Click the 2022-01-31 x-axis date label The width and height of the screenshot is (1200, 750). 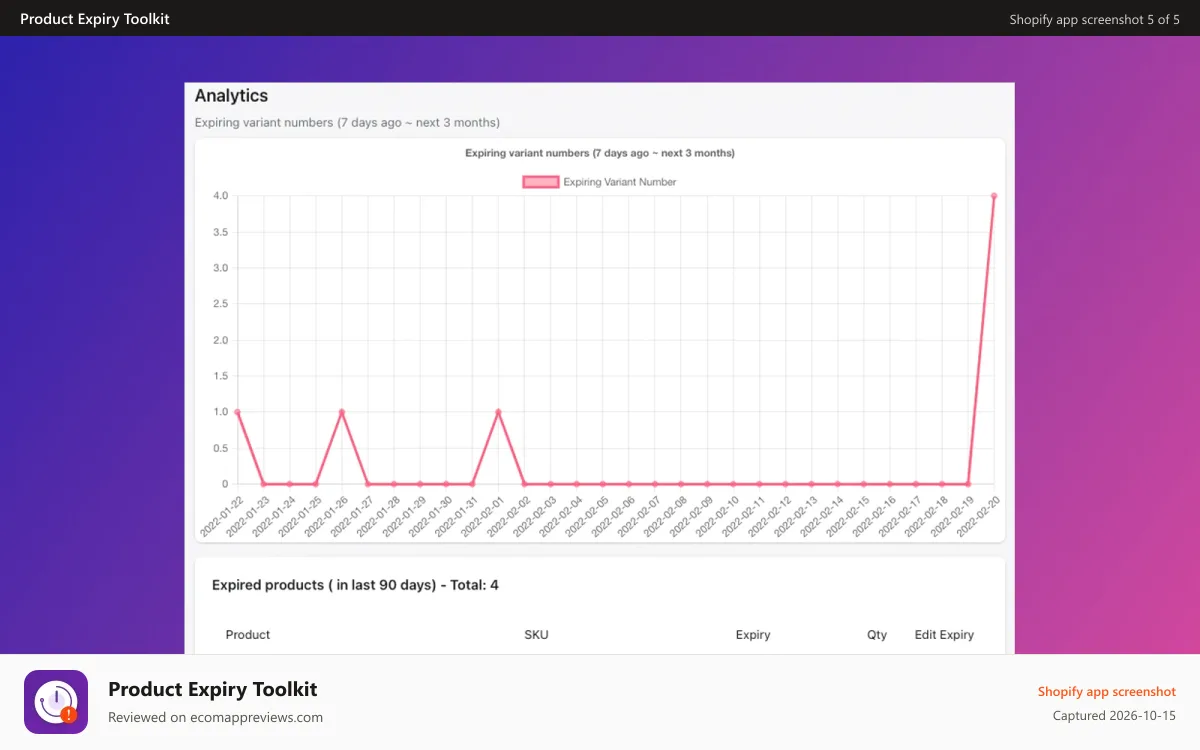457,515
